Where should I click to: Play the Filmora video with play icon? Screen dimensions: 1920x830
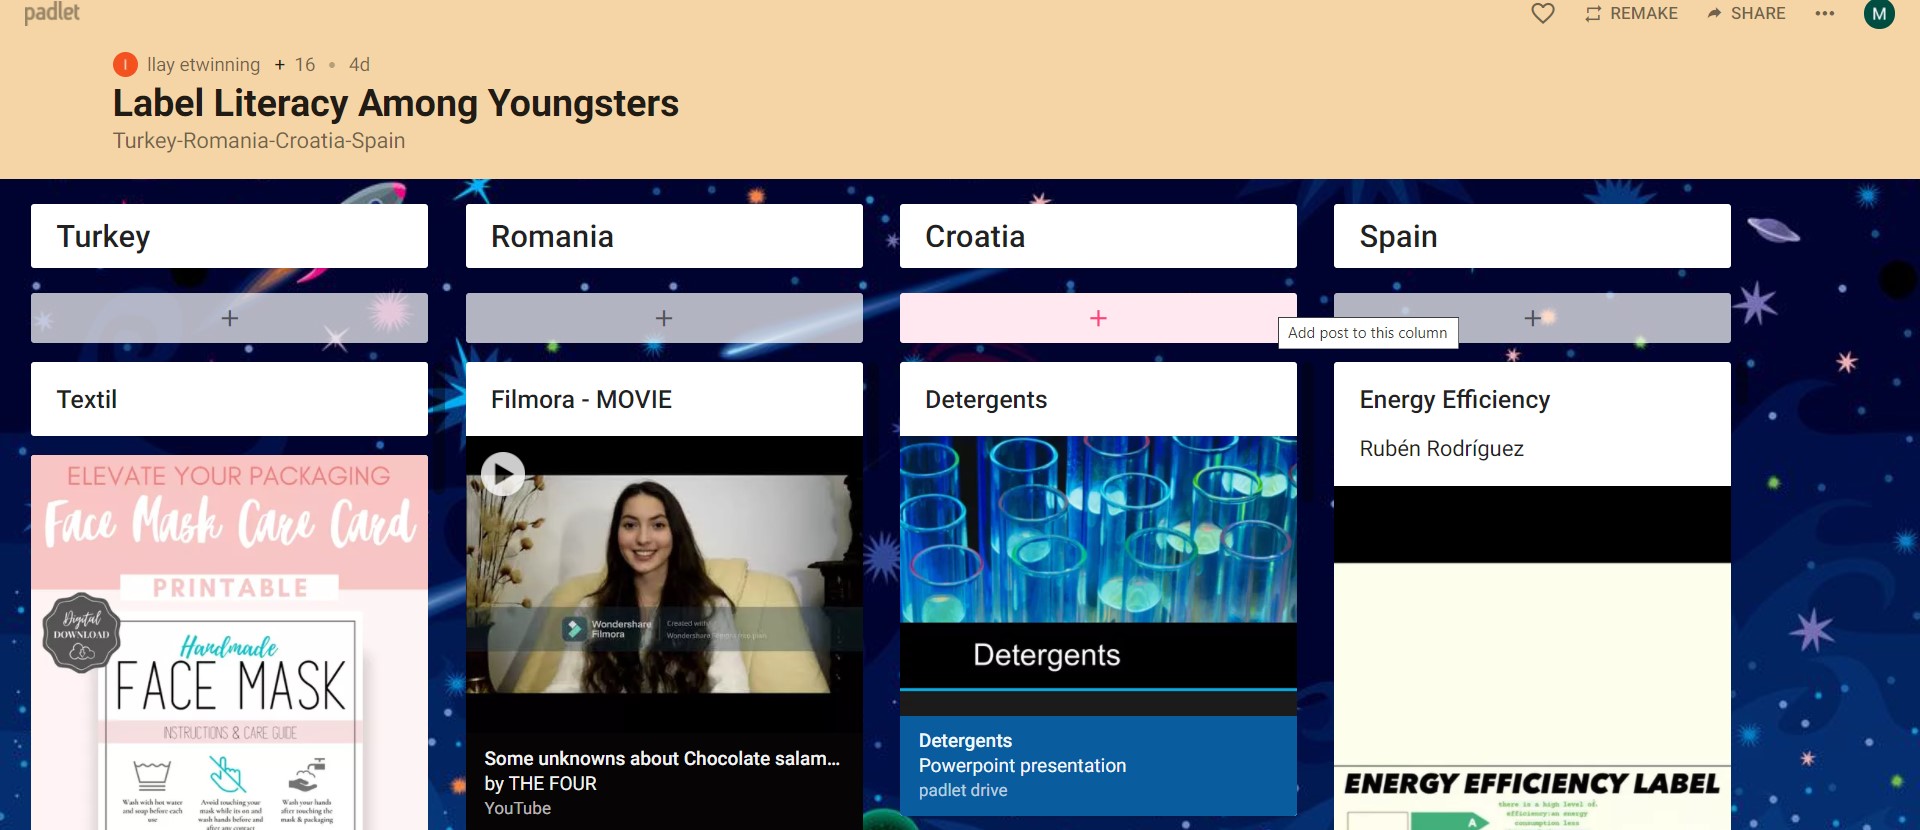pos(503,474)
